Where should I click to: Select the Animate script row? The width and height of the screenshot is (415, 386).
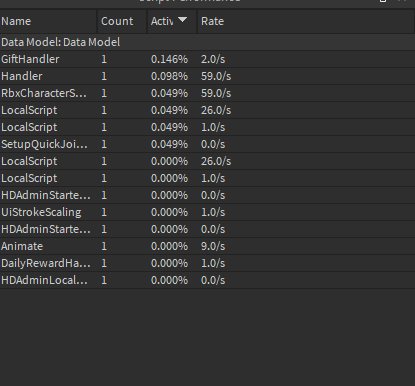[x=207, y=246]
